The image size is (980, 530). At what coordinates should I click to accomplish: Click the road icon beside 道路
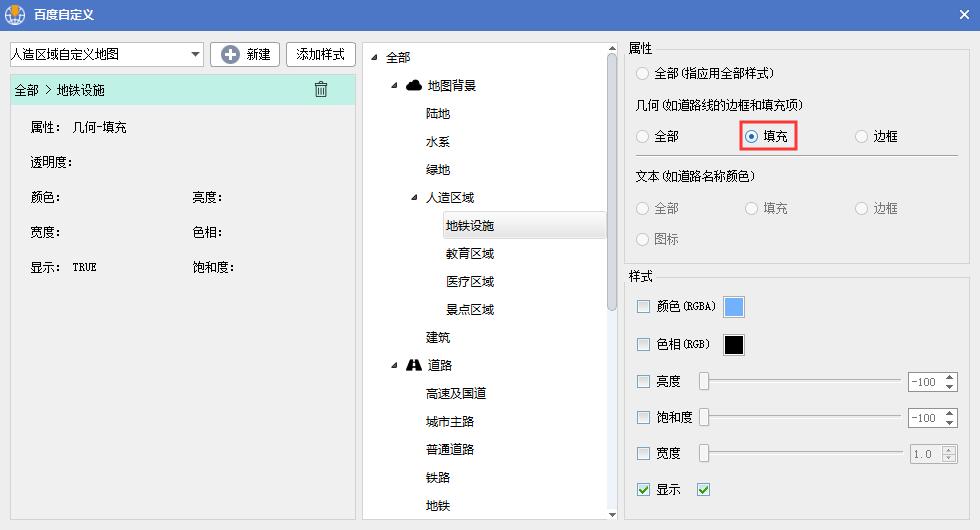414,365
